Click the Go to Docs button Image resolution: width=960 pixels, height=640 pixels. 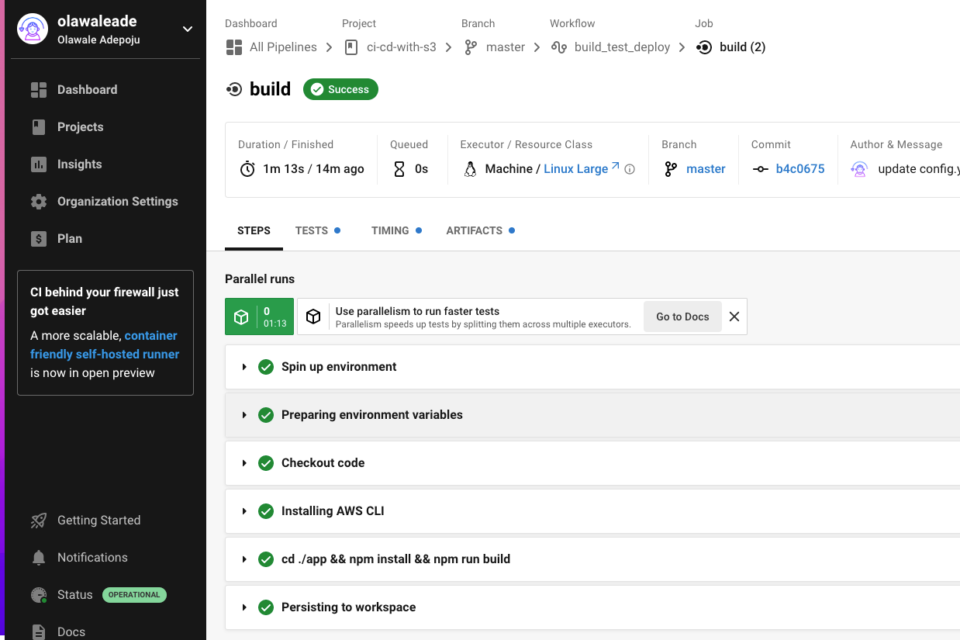coord(682,316)
